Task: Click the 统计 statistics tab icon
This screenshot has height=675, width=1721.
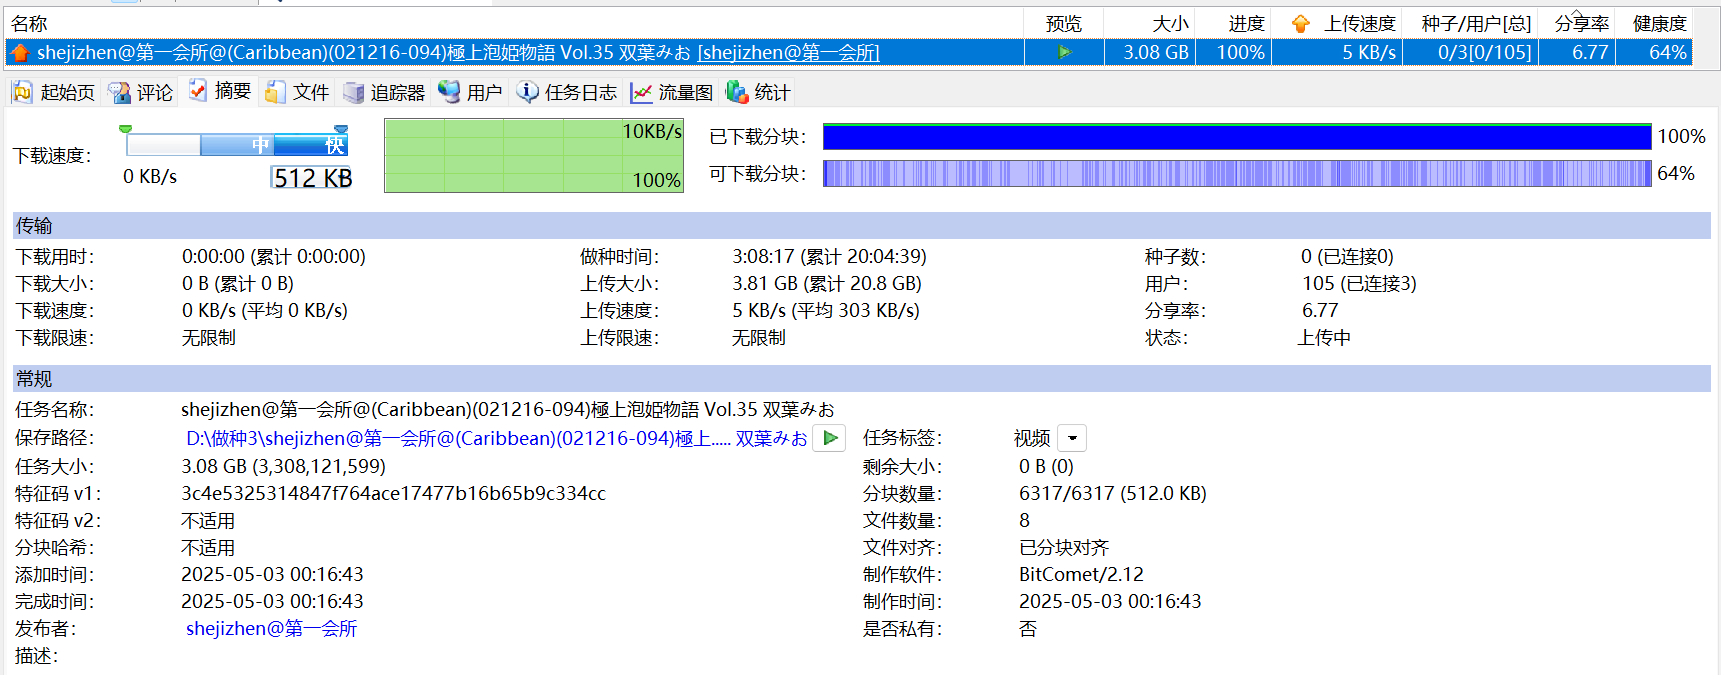Action: point(737,93)
